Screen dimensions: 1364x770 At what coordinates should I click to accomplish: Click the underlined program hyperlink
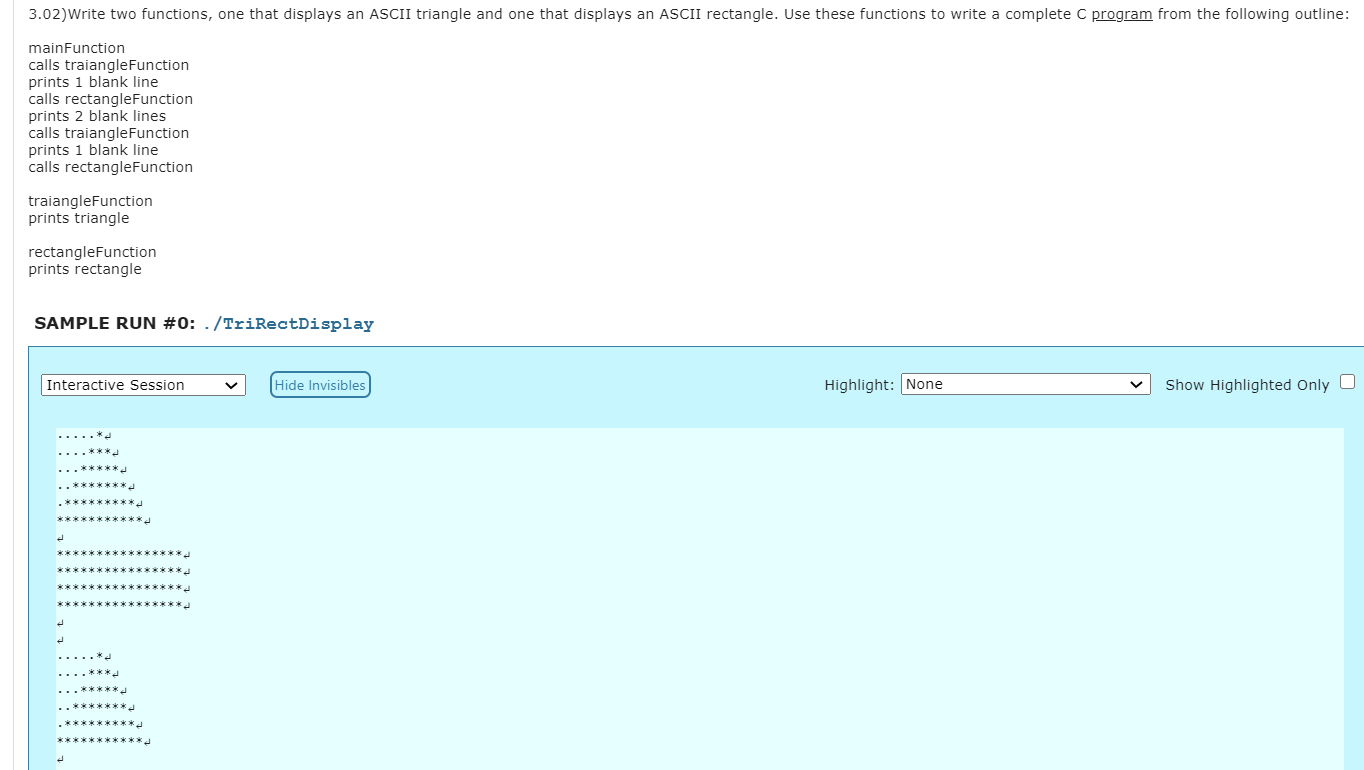1119,13
